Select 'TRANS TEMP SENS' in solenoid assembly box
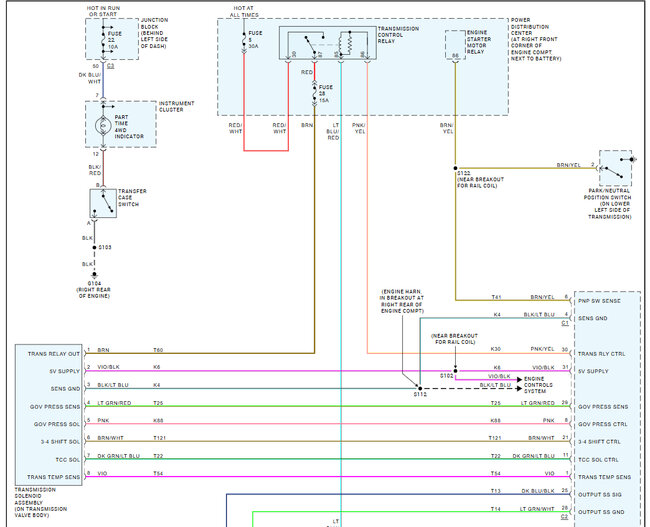Viewport: 650px width, 527px height. [53, 477]
